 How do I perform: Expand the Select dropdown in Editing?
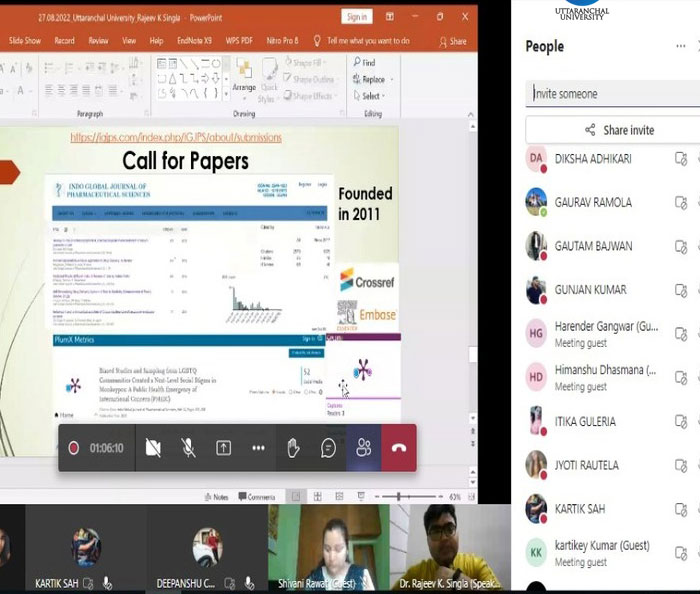368,96
